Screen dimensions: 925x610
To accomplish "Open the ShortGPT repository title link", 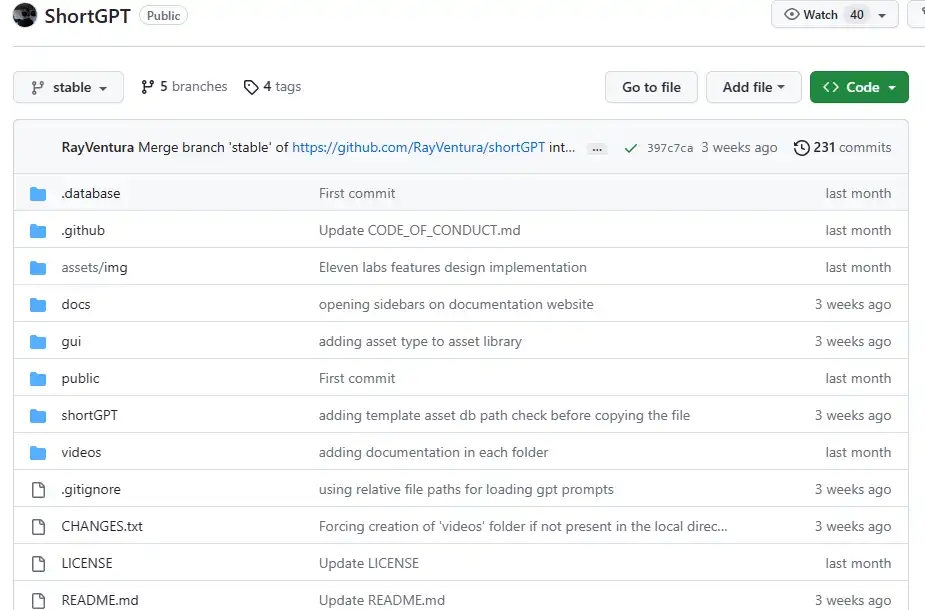I will 87,16.
